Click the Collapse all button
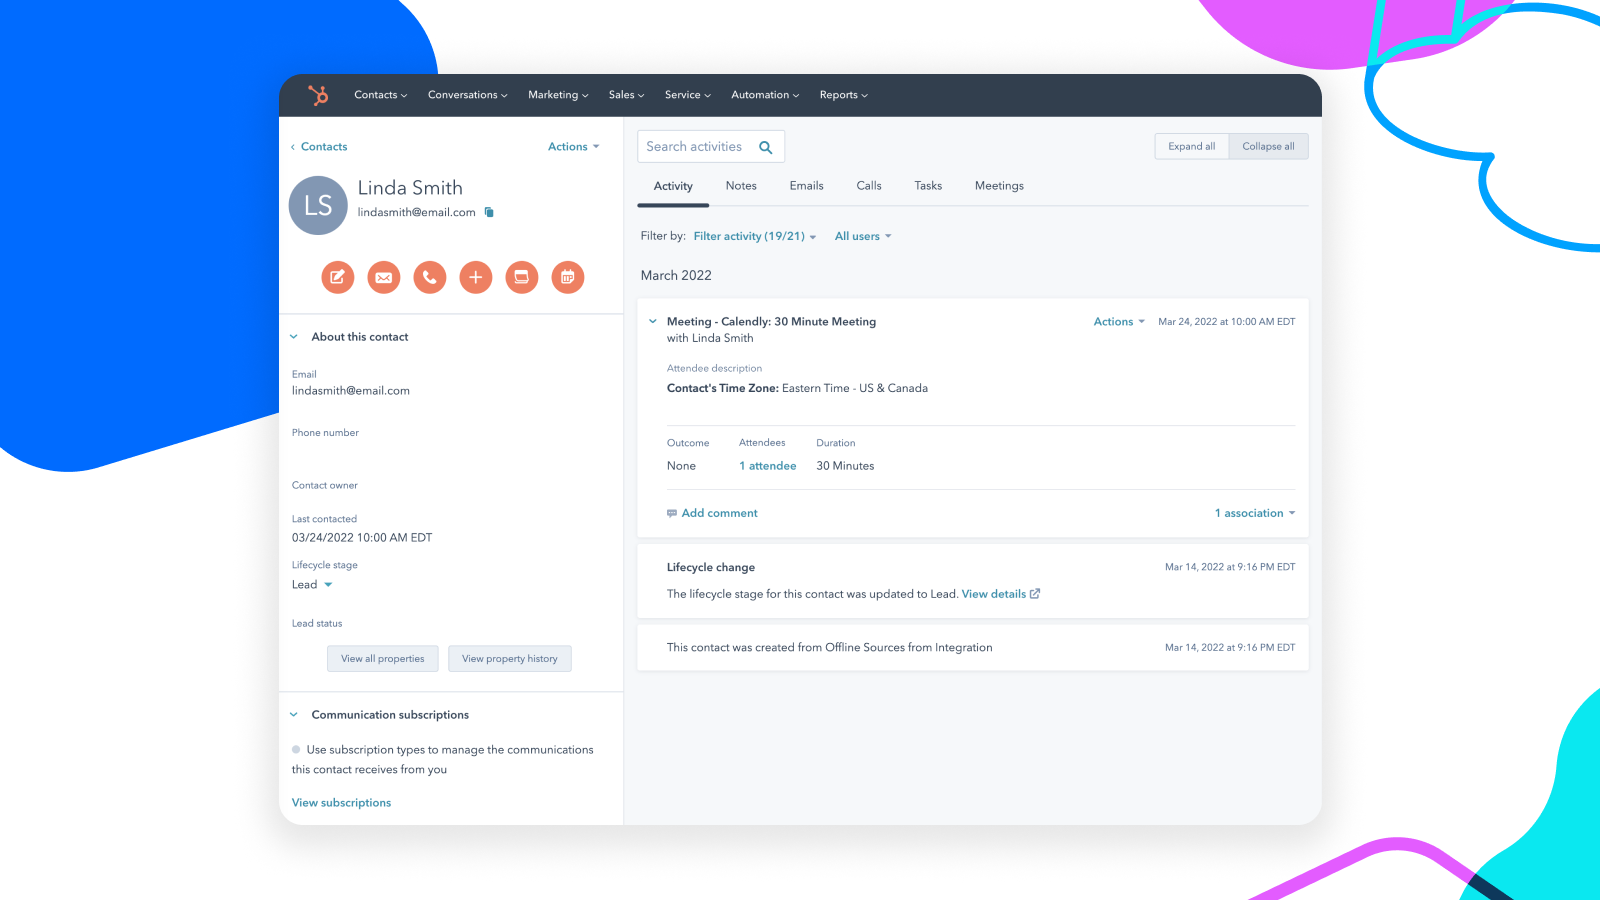This screenshot has height=900, width=1600. [1268, 146]
